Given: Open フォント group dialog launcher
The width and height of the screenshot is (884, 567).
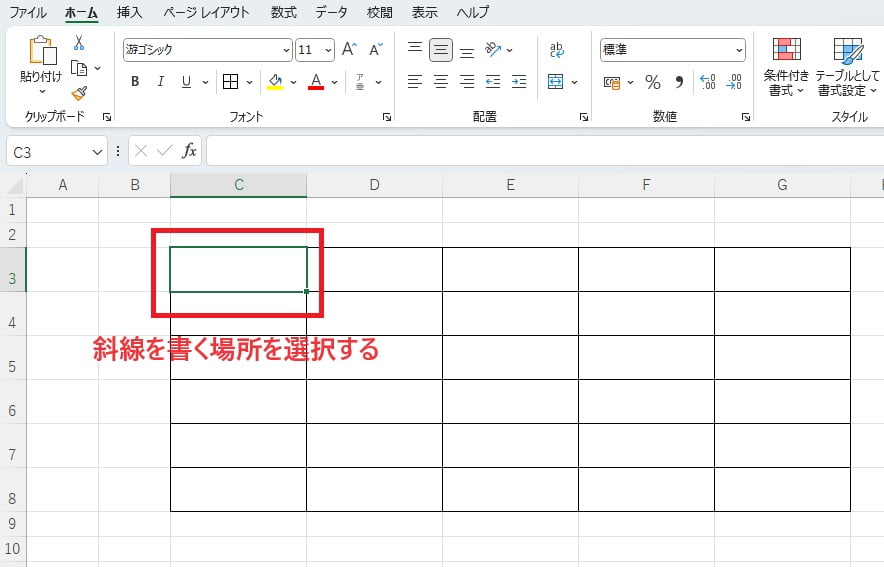Looking at the screenshot, I should coord(387,117).
